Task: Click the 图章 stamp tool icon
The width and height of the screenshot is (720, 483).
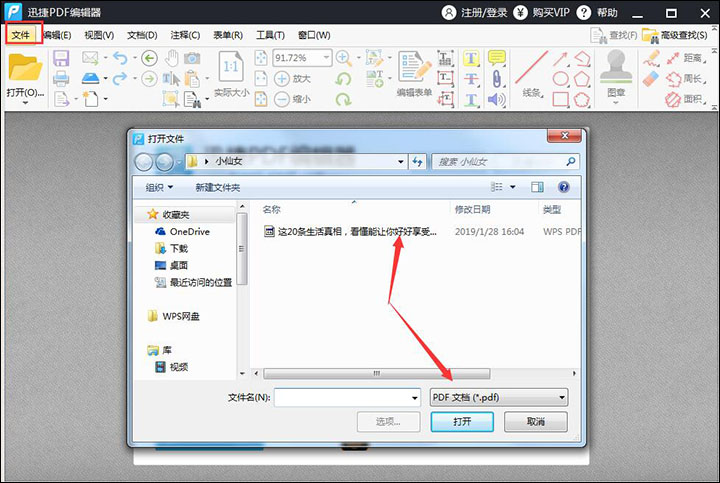Action: point(616,68)
